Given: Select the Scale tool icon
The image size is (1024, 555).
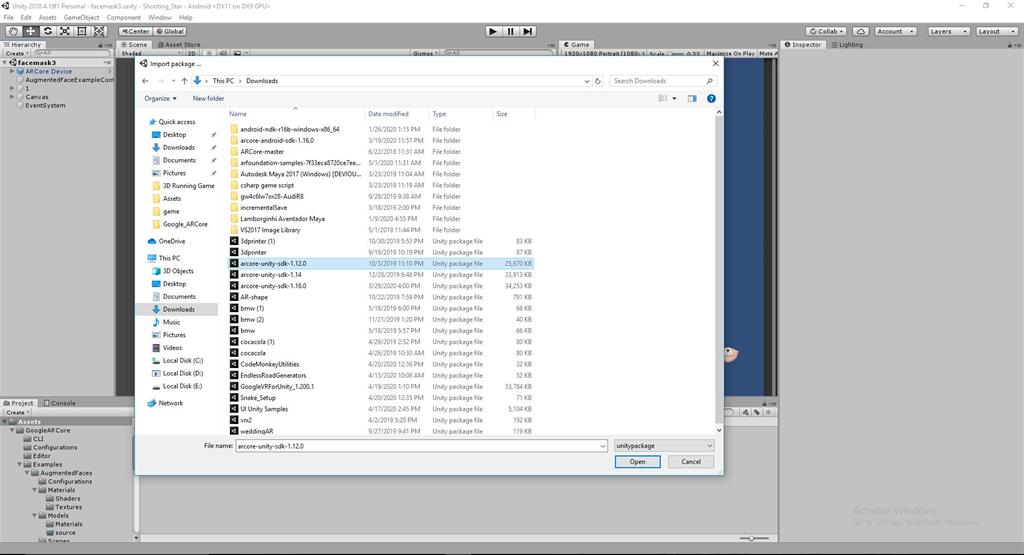Looking at the screenshot, I should (65, 31).
